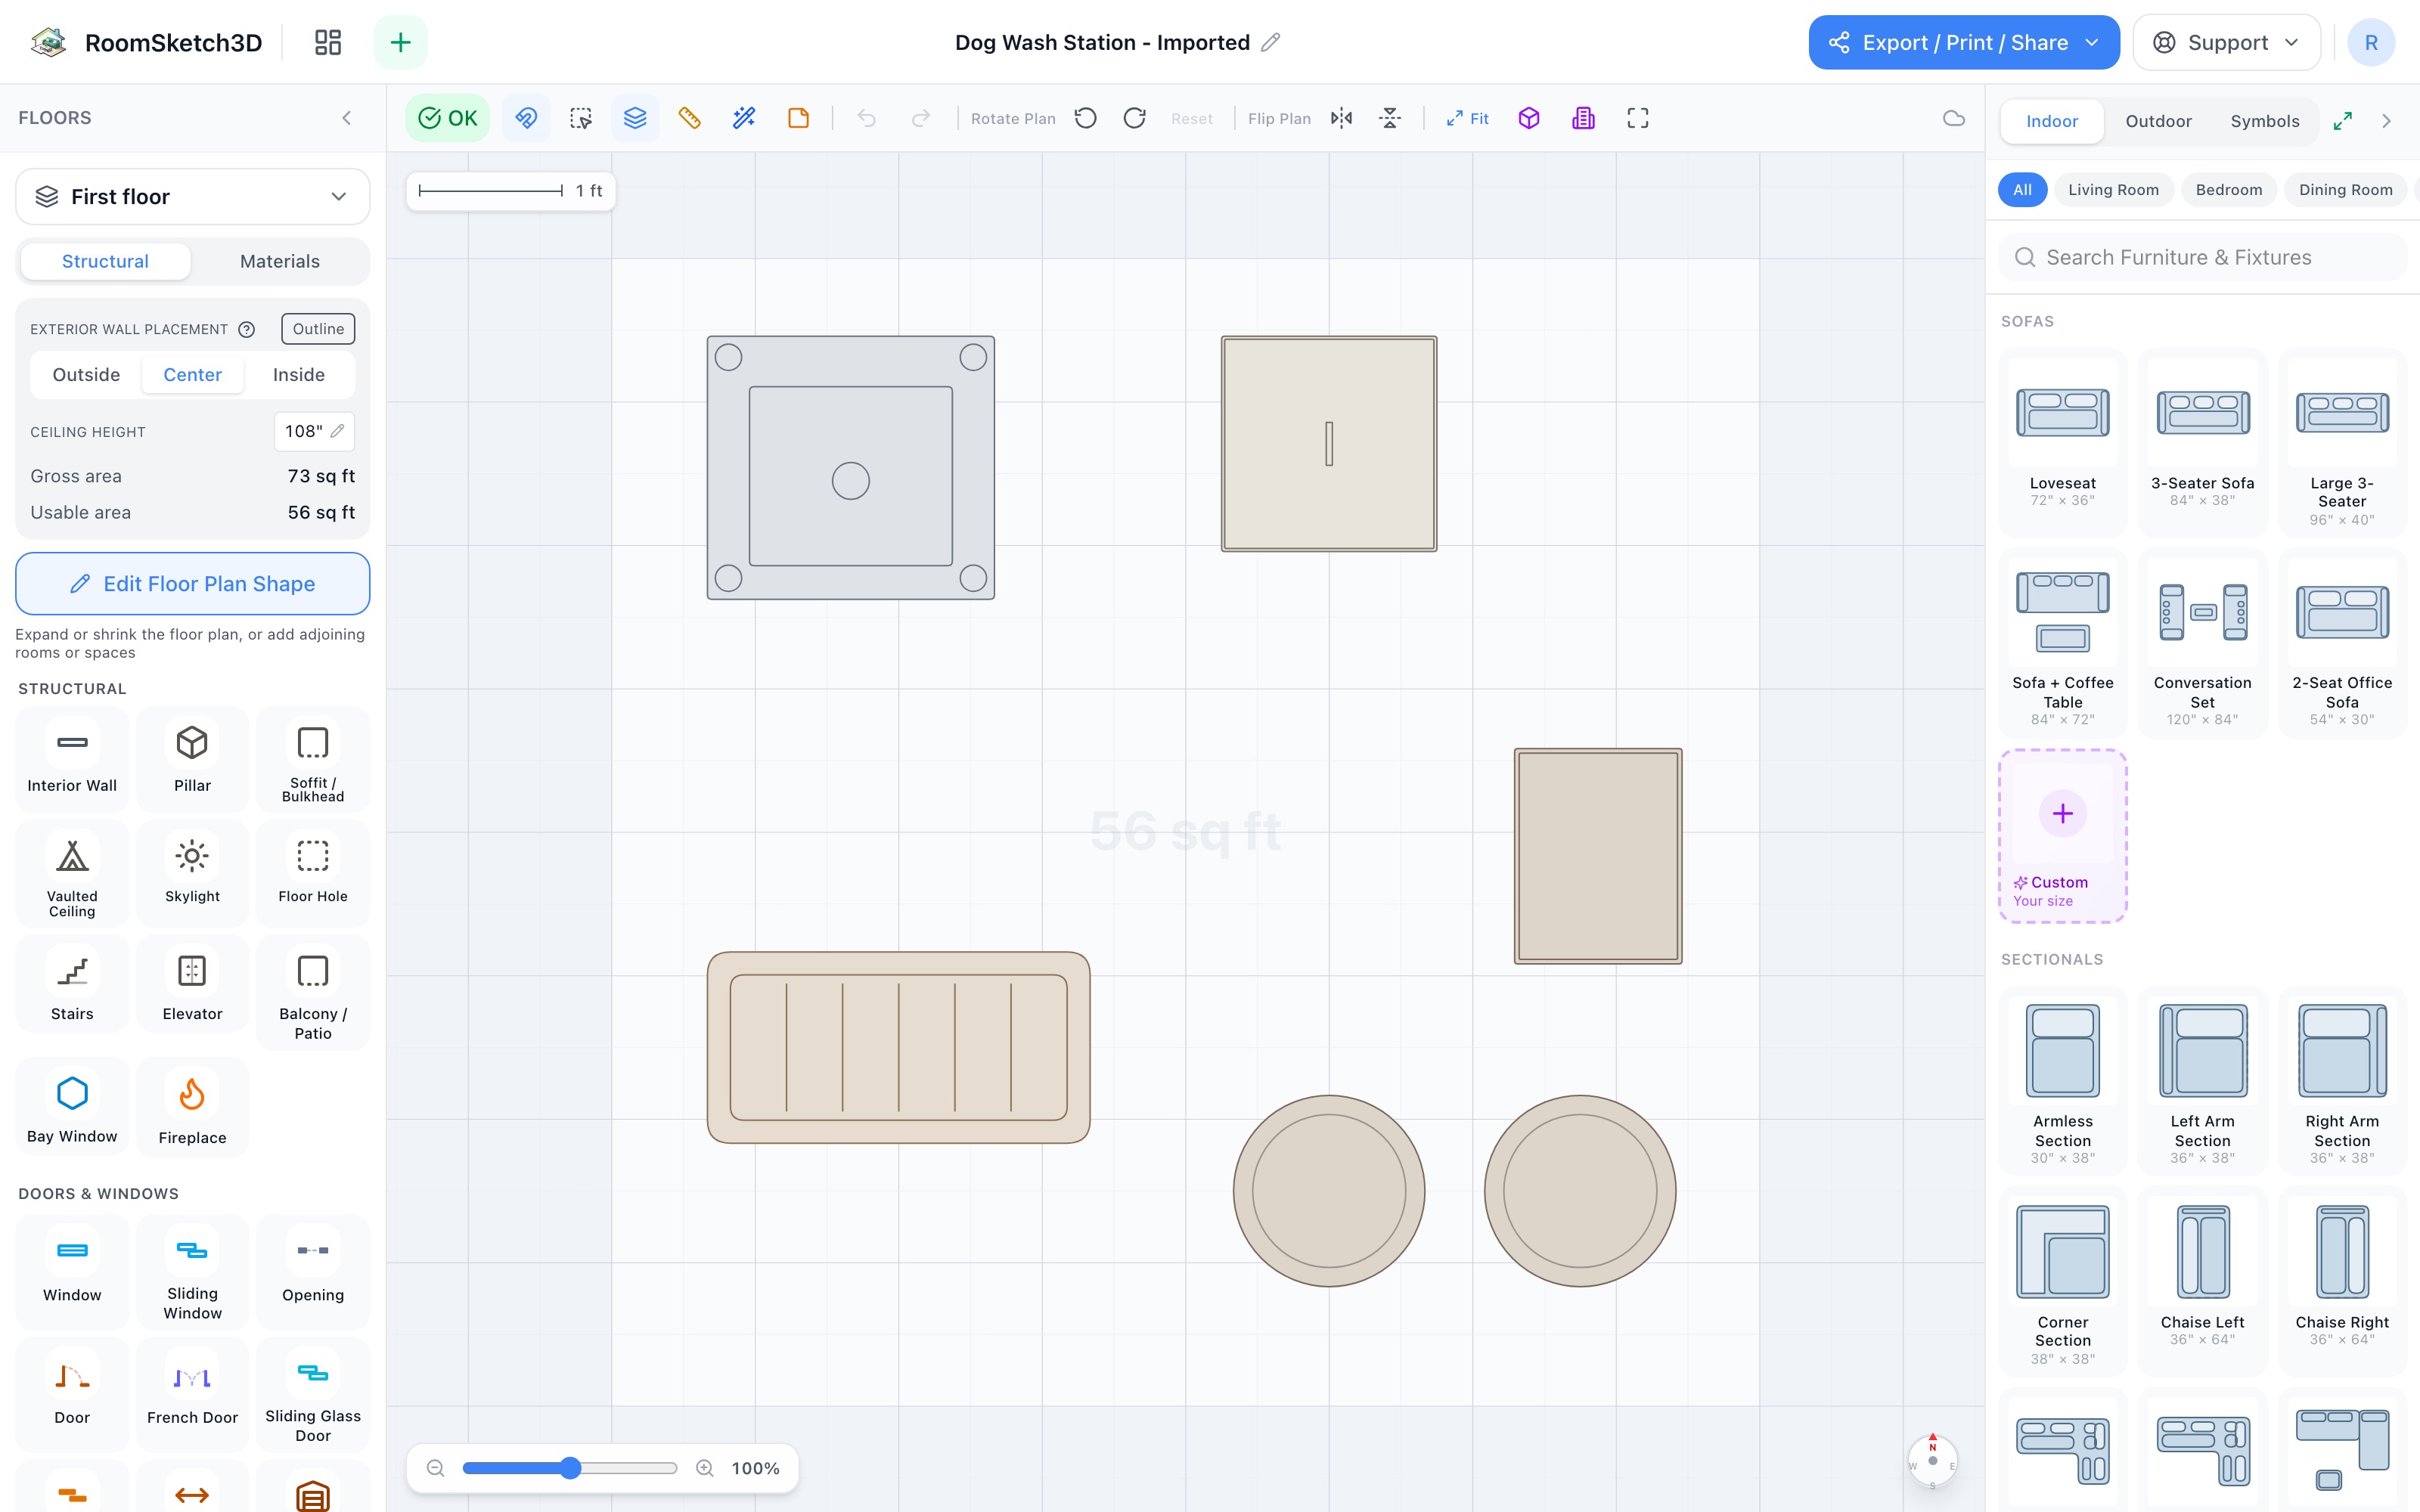Enter fullscreen mode
This screenshot has height=1512, width=2420.
pyautogui.click(x=1638, y=118)
